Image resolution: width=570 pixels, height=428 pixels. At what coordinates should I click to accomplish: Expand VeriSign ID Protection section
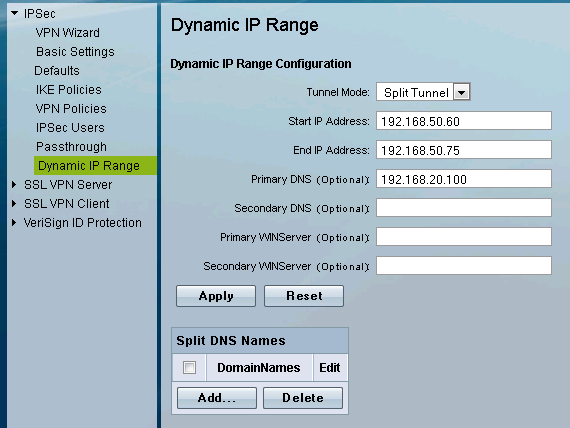click(x=14, y=223)
